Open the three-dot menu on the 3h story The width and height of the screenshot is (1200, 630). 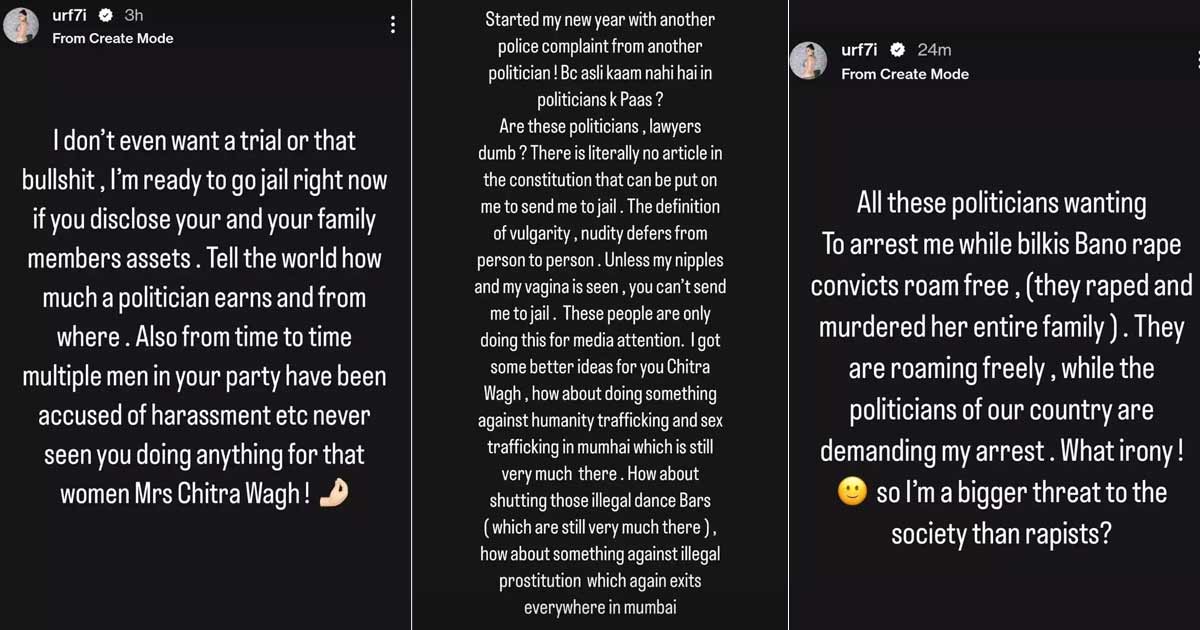tap(392, 25)
